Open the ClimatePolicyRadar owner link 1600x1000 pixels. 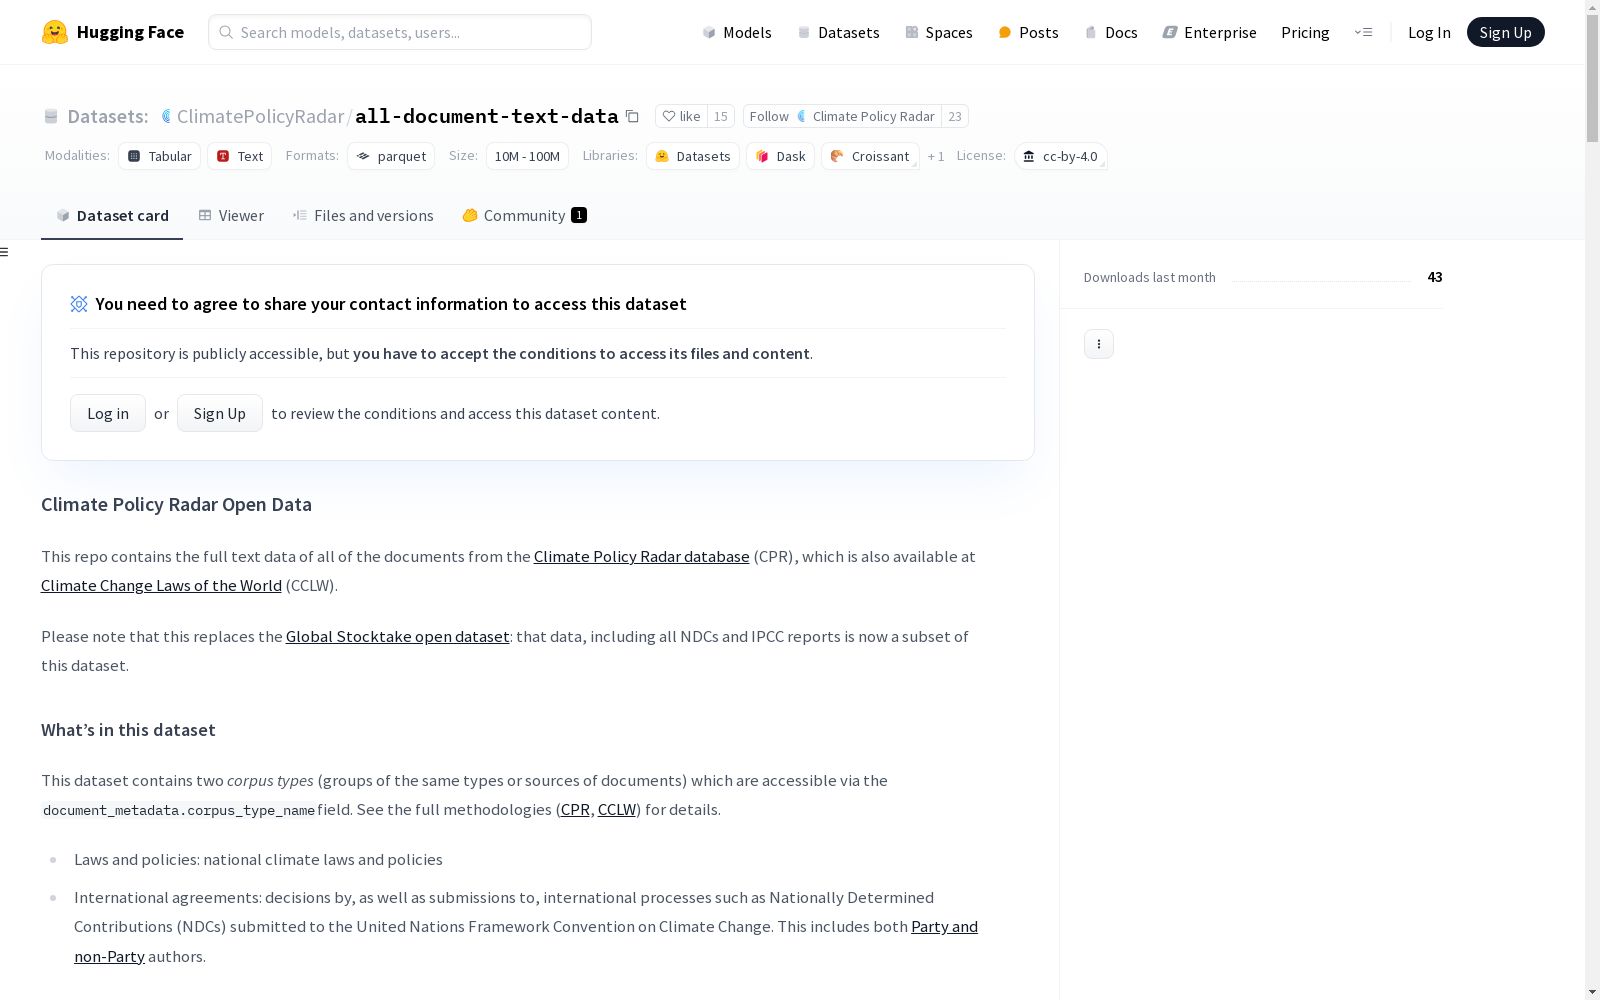coord(260,116)
